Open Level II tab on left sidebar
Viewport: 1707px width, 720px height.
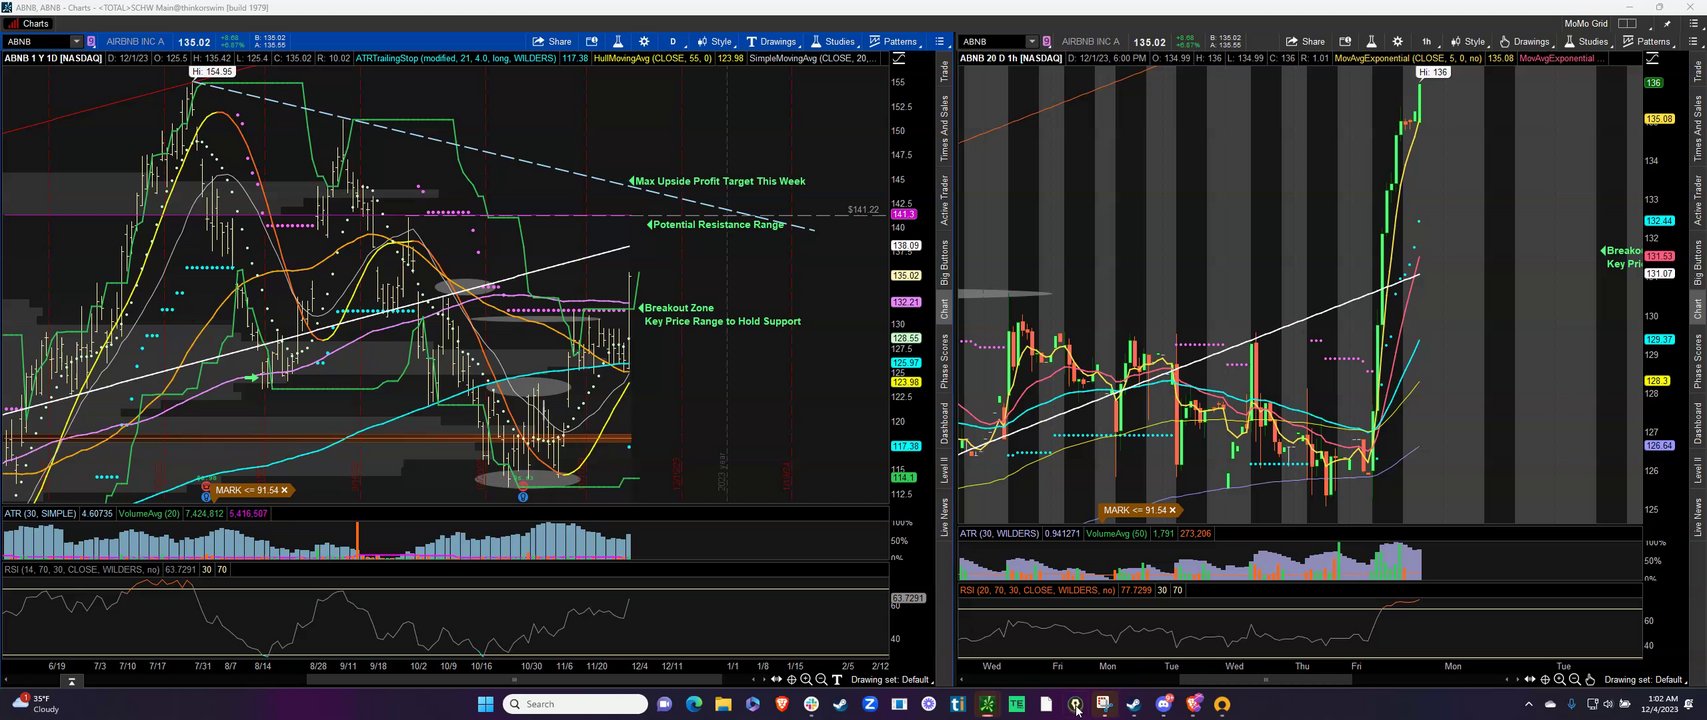pyautogui.click(x=944, y=470)
